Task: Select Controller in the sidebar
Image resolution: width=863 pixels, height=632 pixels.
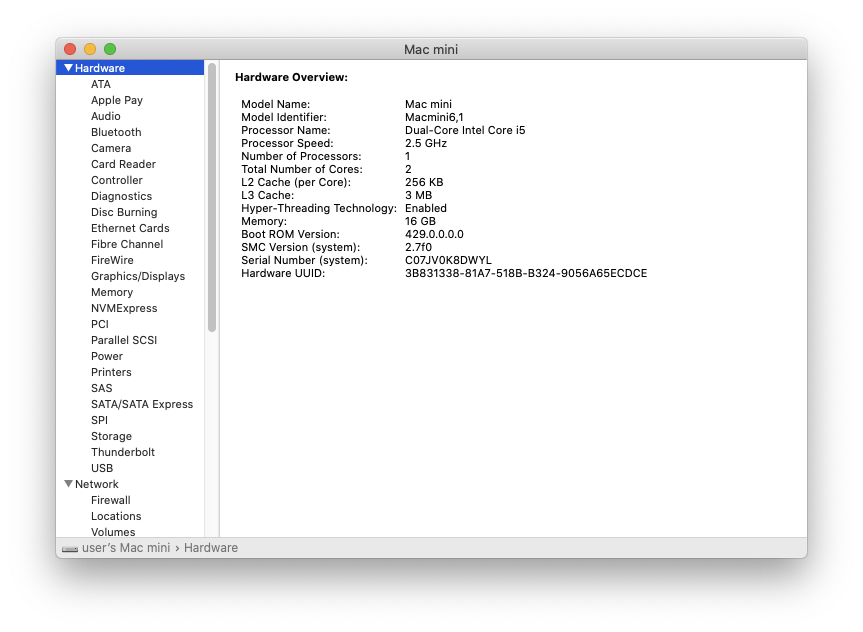Action: [117, 180]
